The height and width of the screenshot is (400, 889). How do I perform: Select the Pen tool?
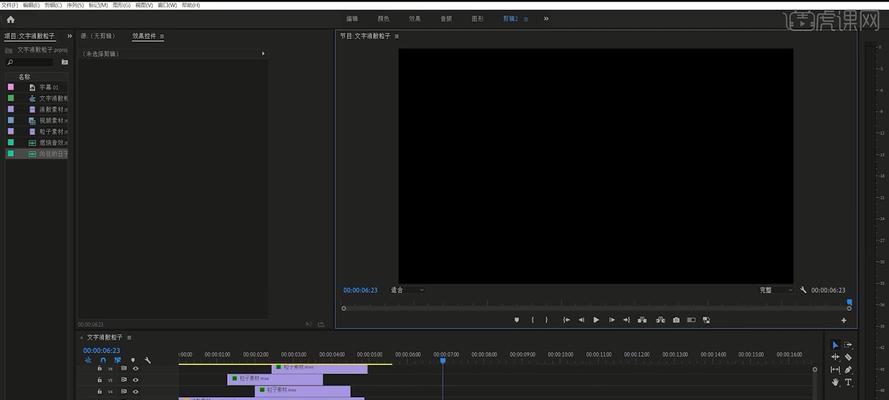[x=848, y=369]
